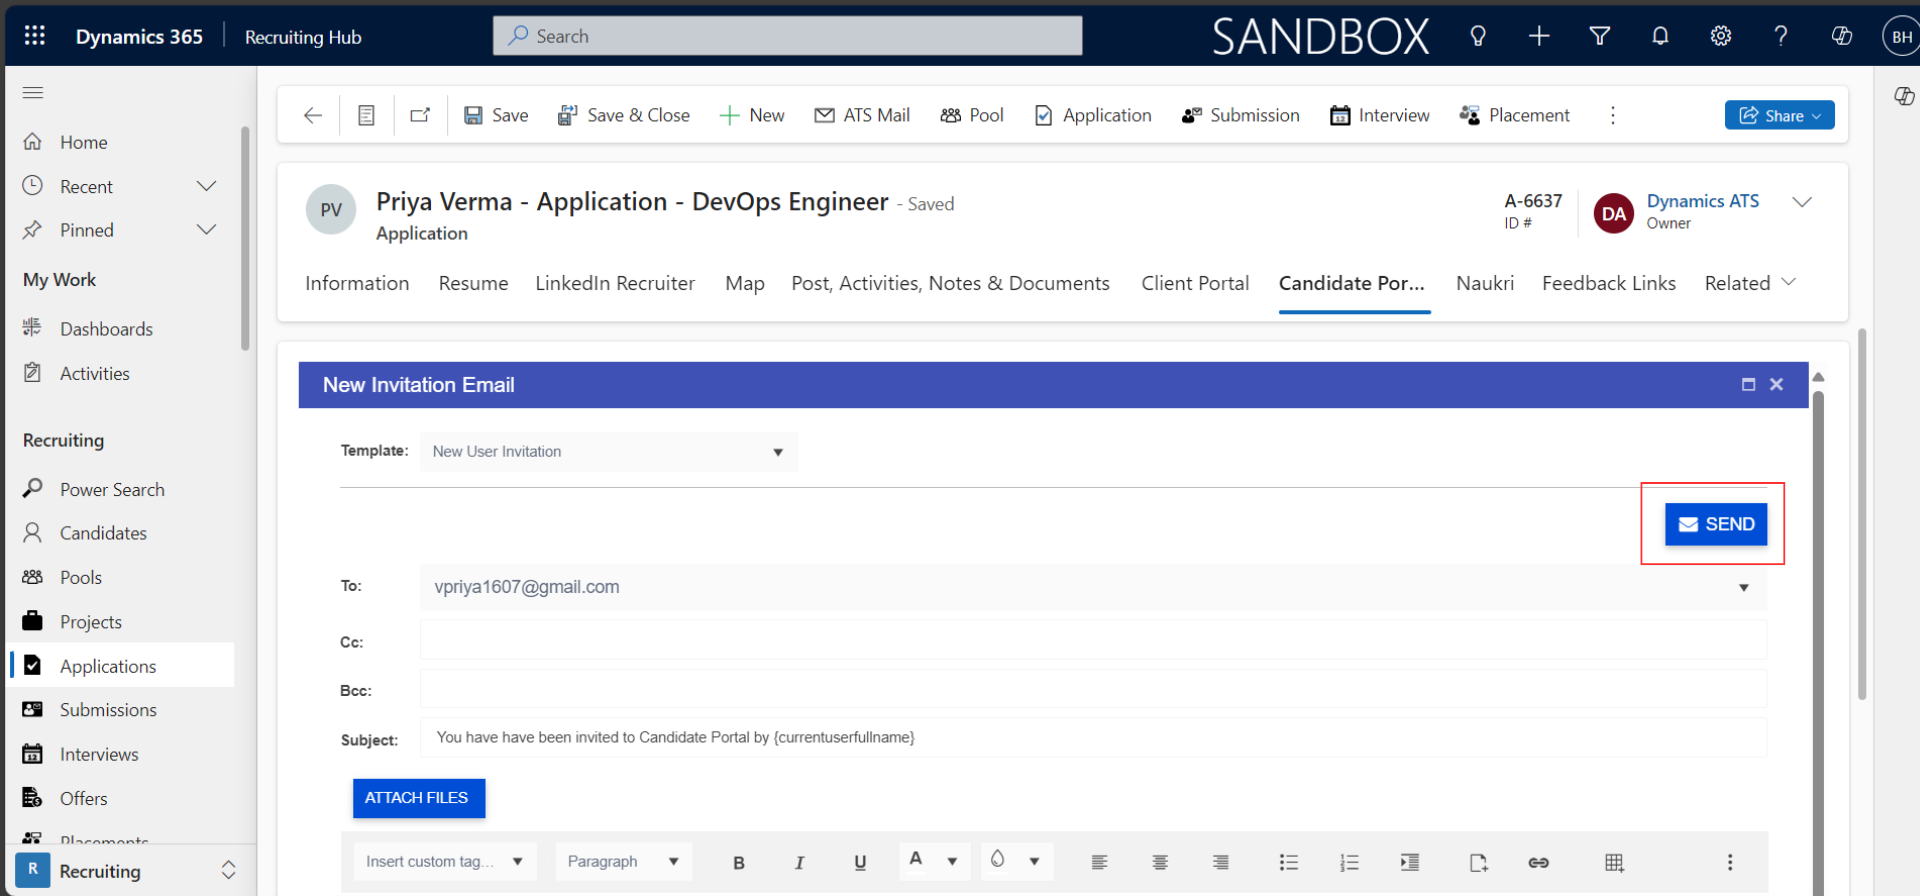Open the Feedback Links tab
The image size is (1920, 896).
(x=1609, y=283)
